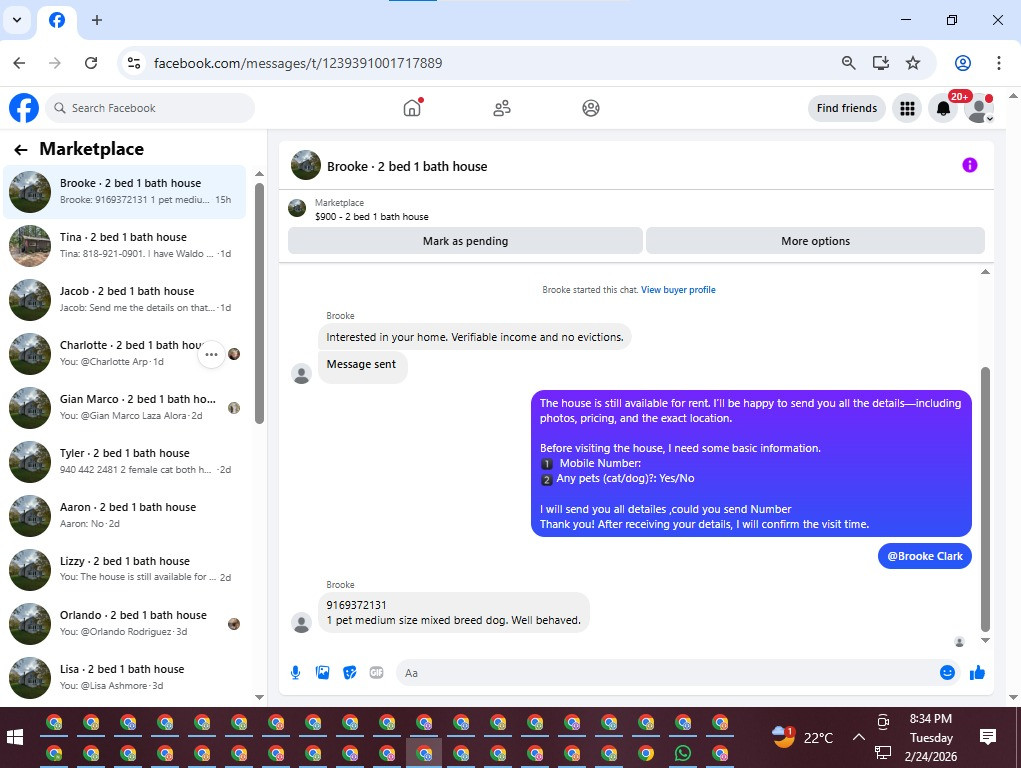
Task: Open Gian Marco conversation in the list
Action: [x=124, y=407]
